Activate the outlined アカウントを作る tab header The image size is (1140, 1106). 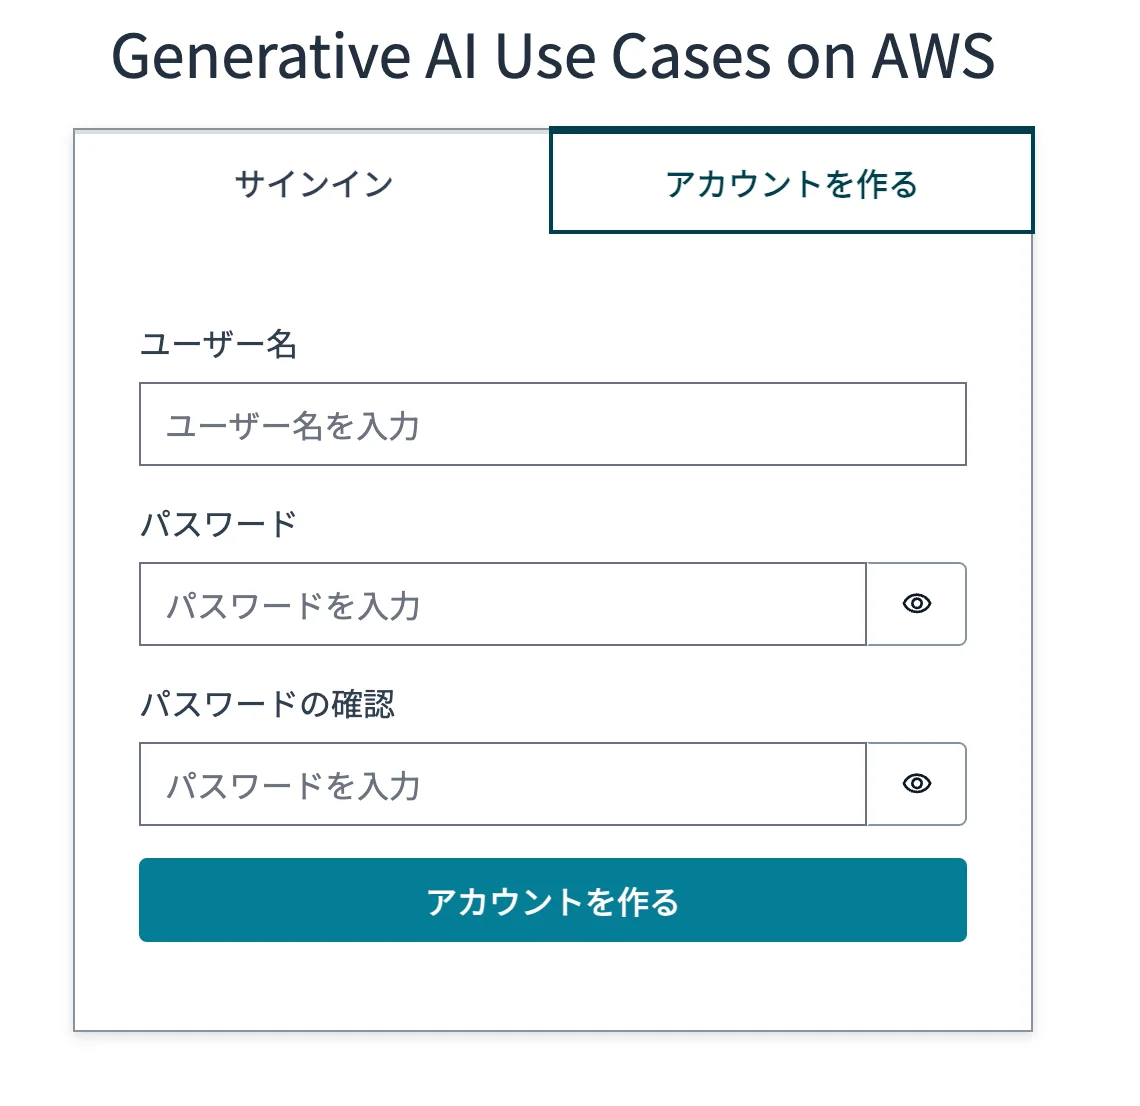click(x=792, y=181)
